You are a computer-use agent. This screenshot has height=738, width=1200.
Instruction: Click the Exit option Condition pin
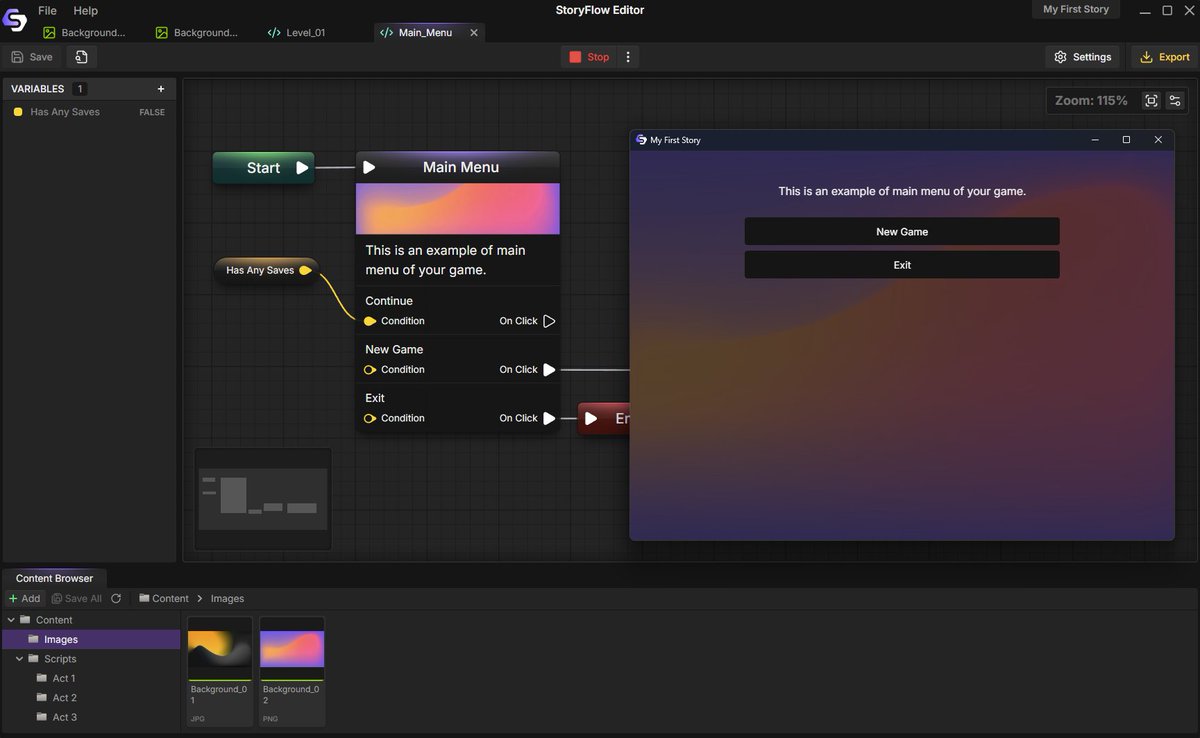[x=370, y=418]
